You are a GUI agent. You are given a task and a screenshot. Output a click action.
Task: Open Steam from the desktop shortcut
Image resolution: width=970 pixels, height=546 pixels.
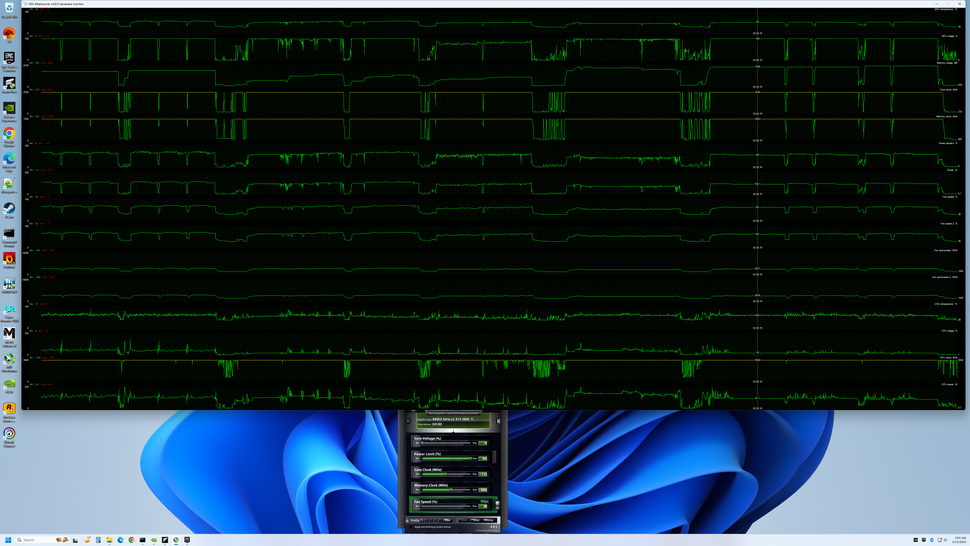point(9,210)
